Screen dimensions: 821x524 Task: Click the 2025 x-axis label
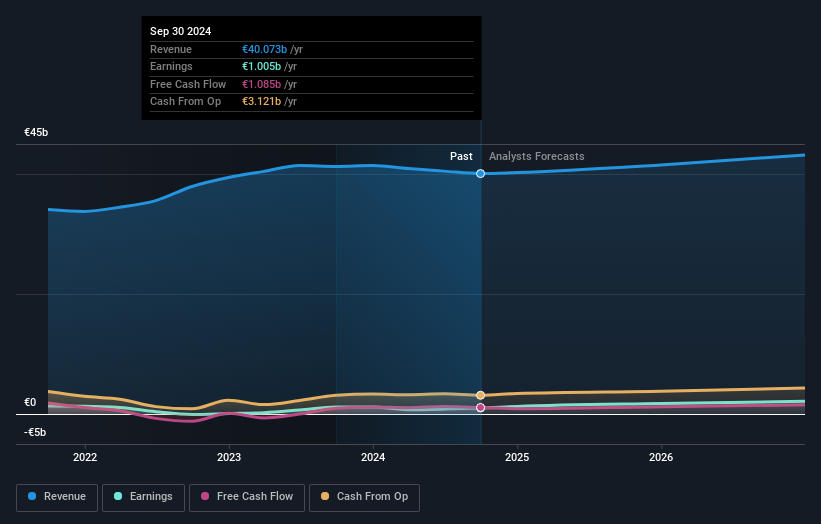[x=517, y=457]
